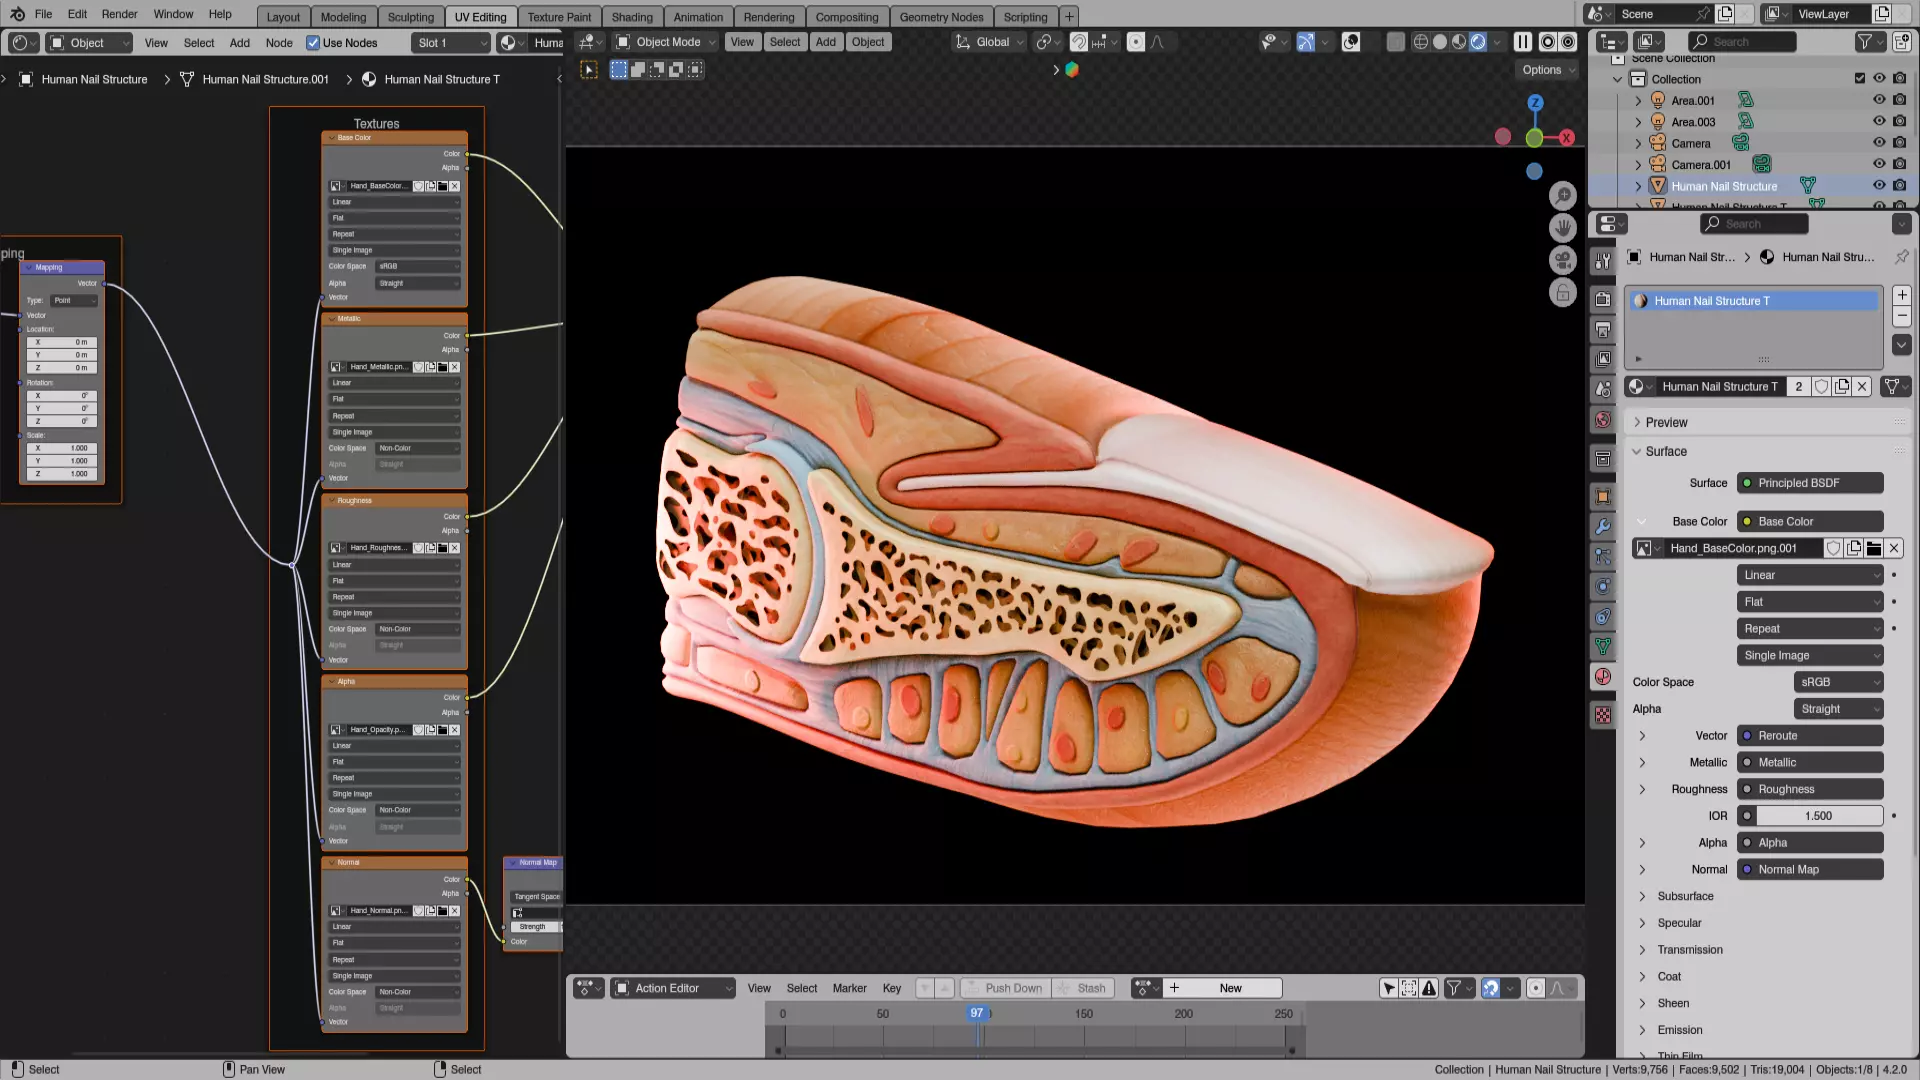Unlink Human Nail Structure T material with X
The width and height of the screenshot is (1920, 1080).
click(1862, 387)
